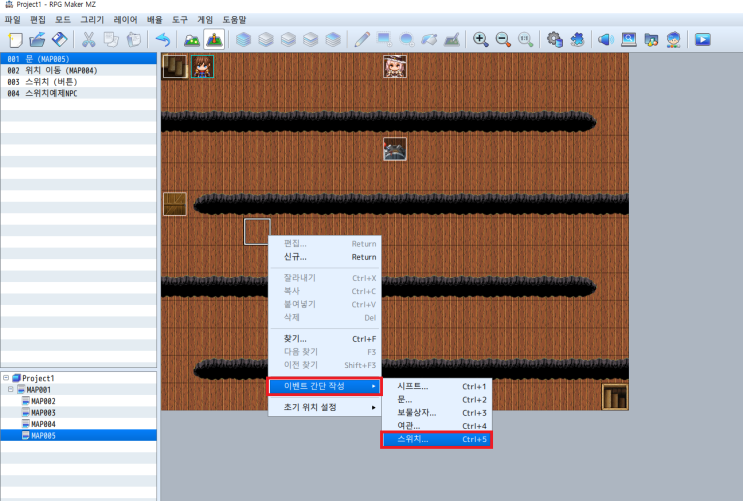Choose 스위치... quick event entry

pos(437,439)
